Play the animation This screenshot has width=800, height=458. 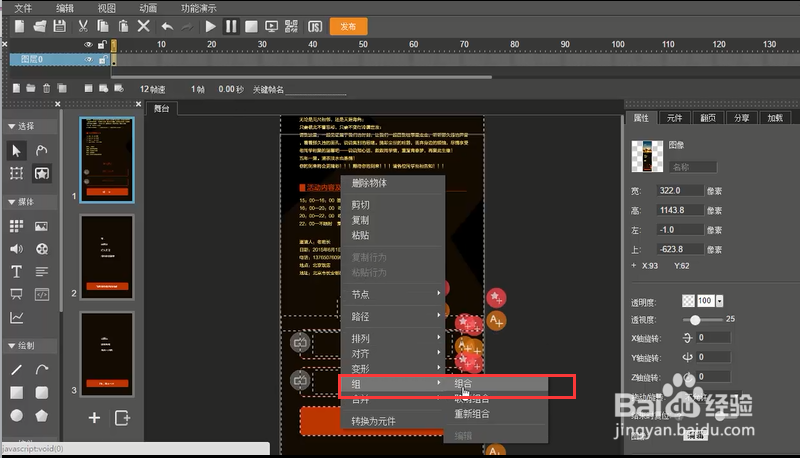tap(210, 27)
